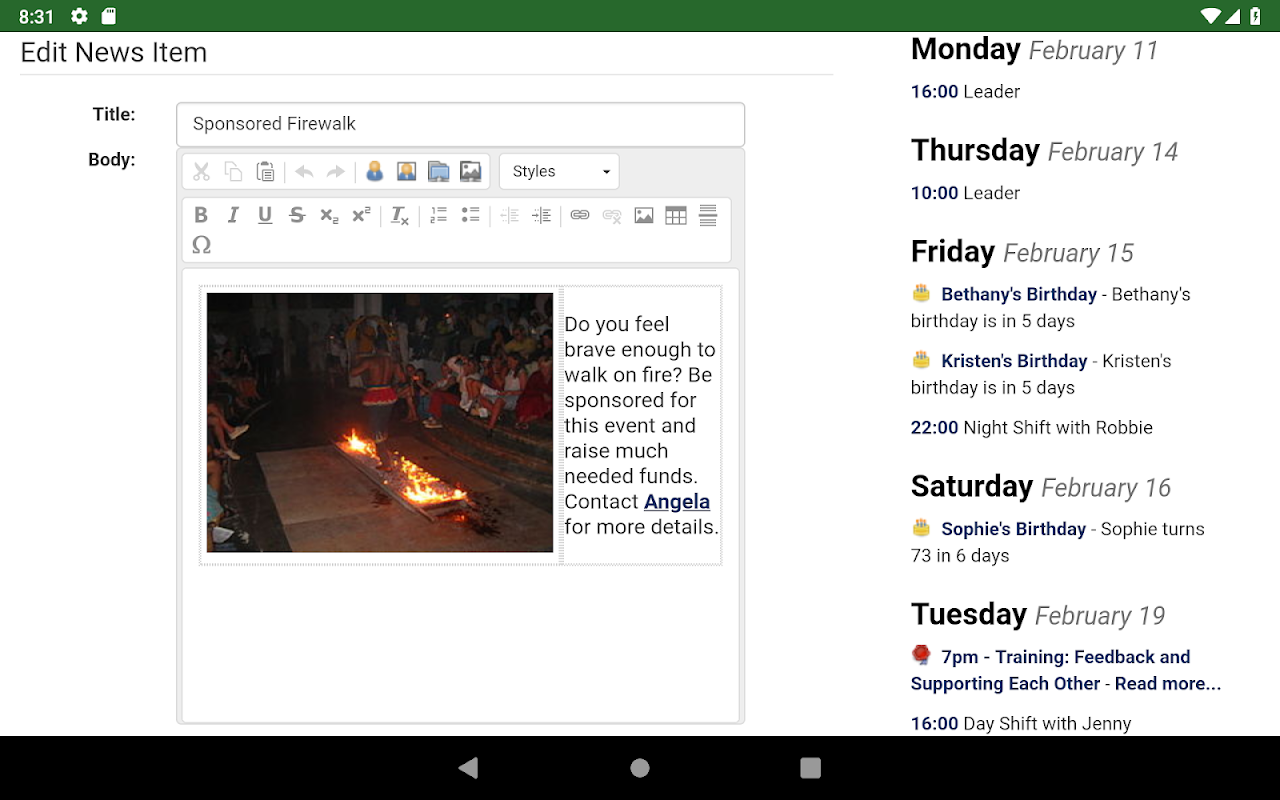The image size is (1280, 800).
Task: Click the superscript icon
Action: (361, 215)
